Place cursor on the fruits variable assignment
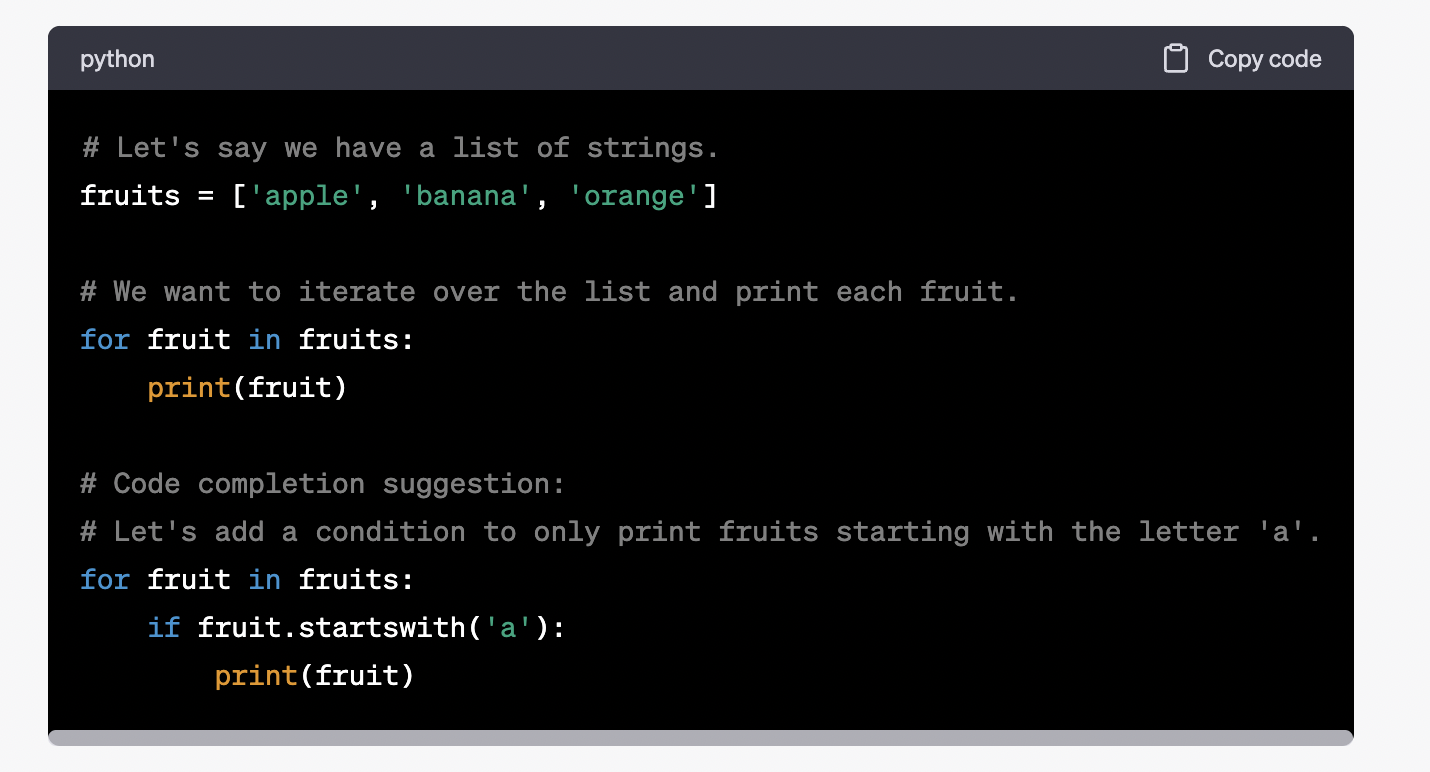 point(130,196)
